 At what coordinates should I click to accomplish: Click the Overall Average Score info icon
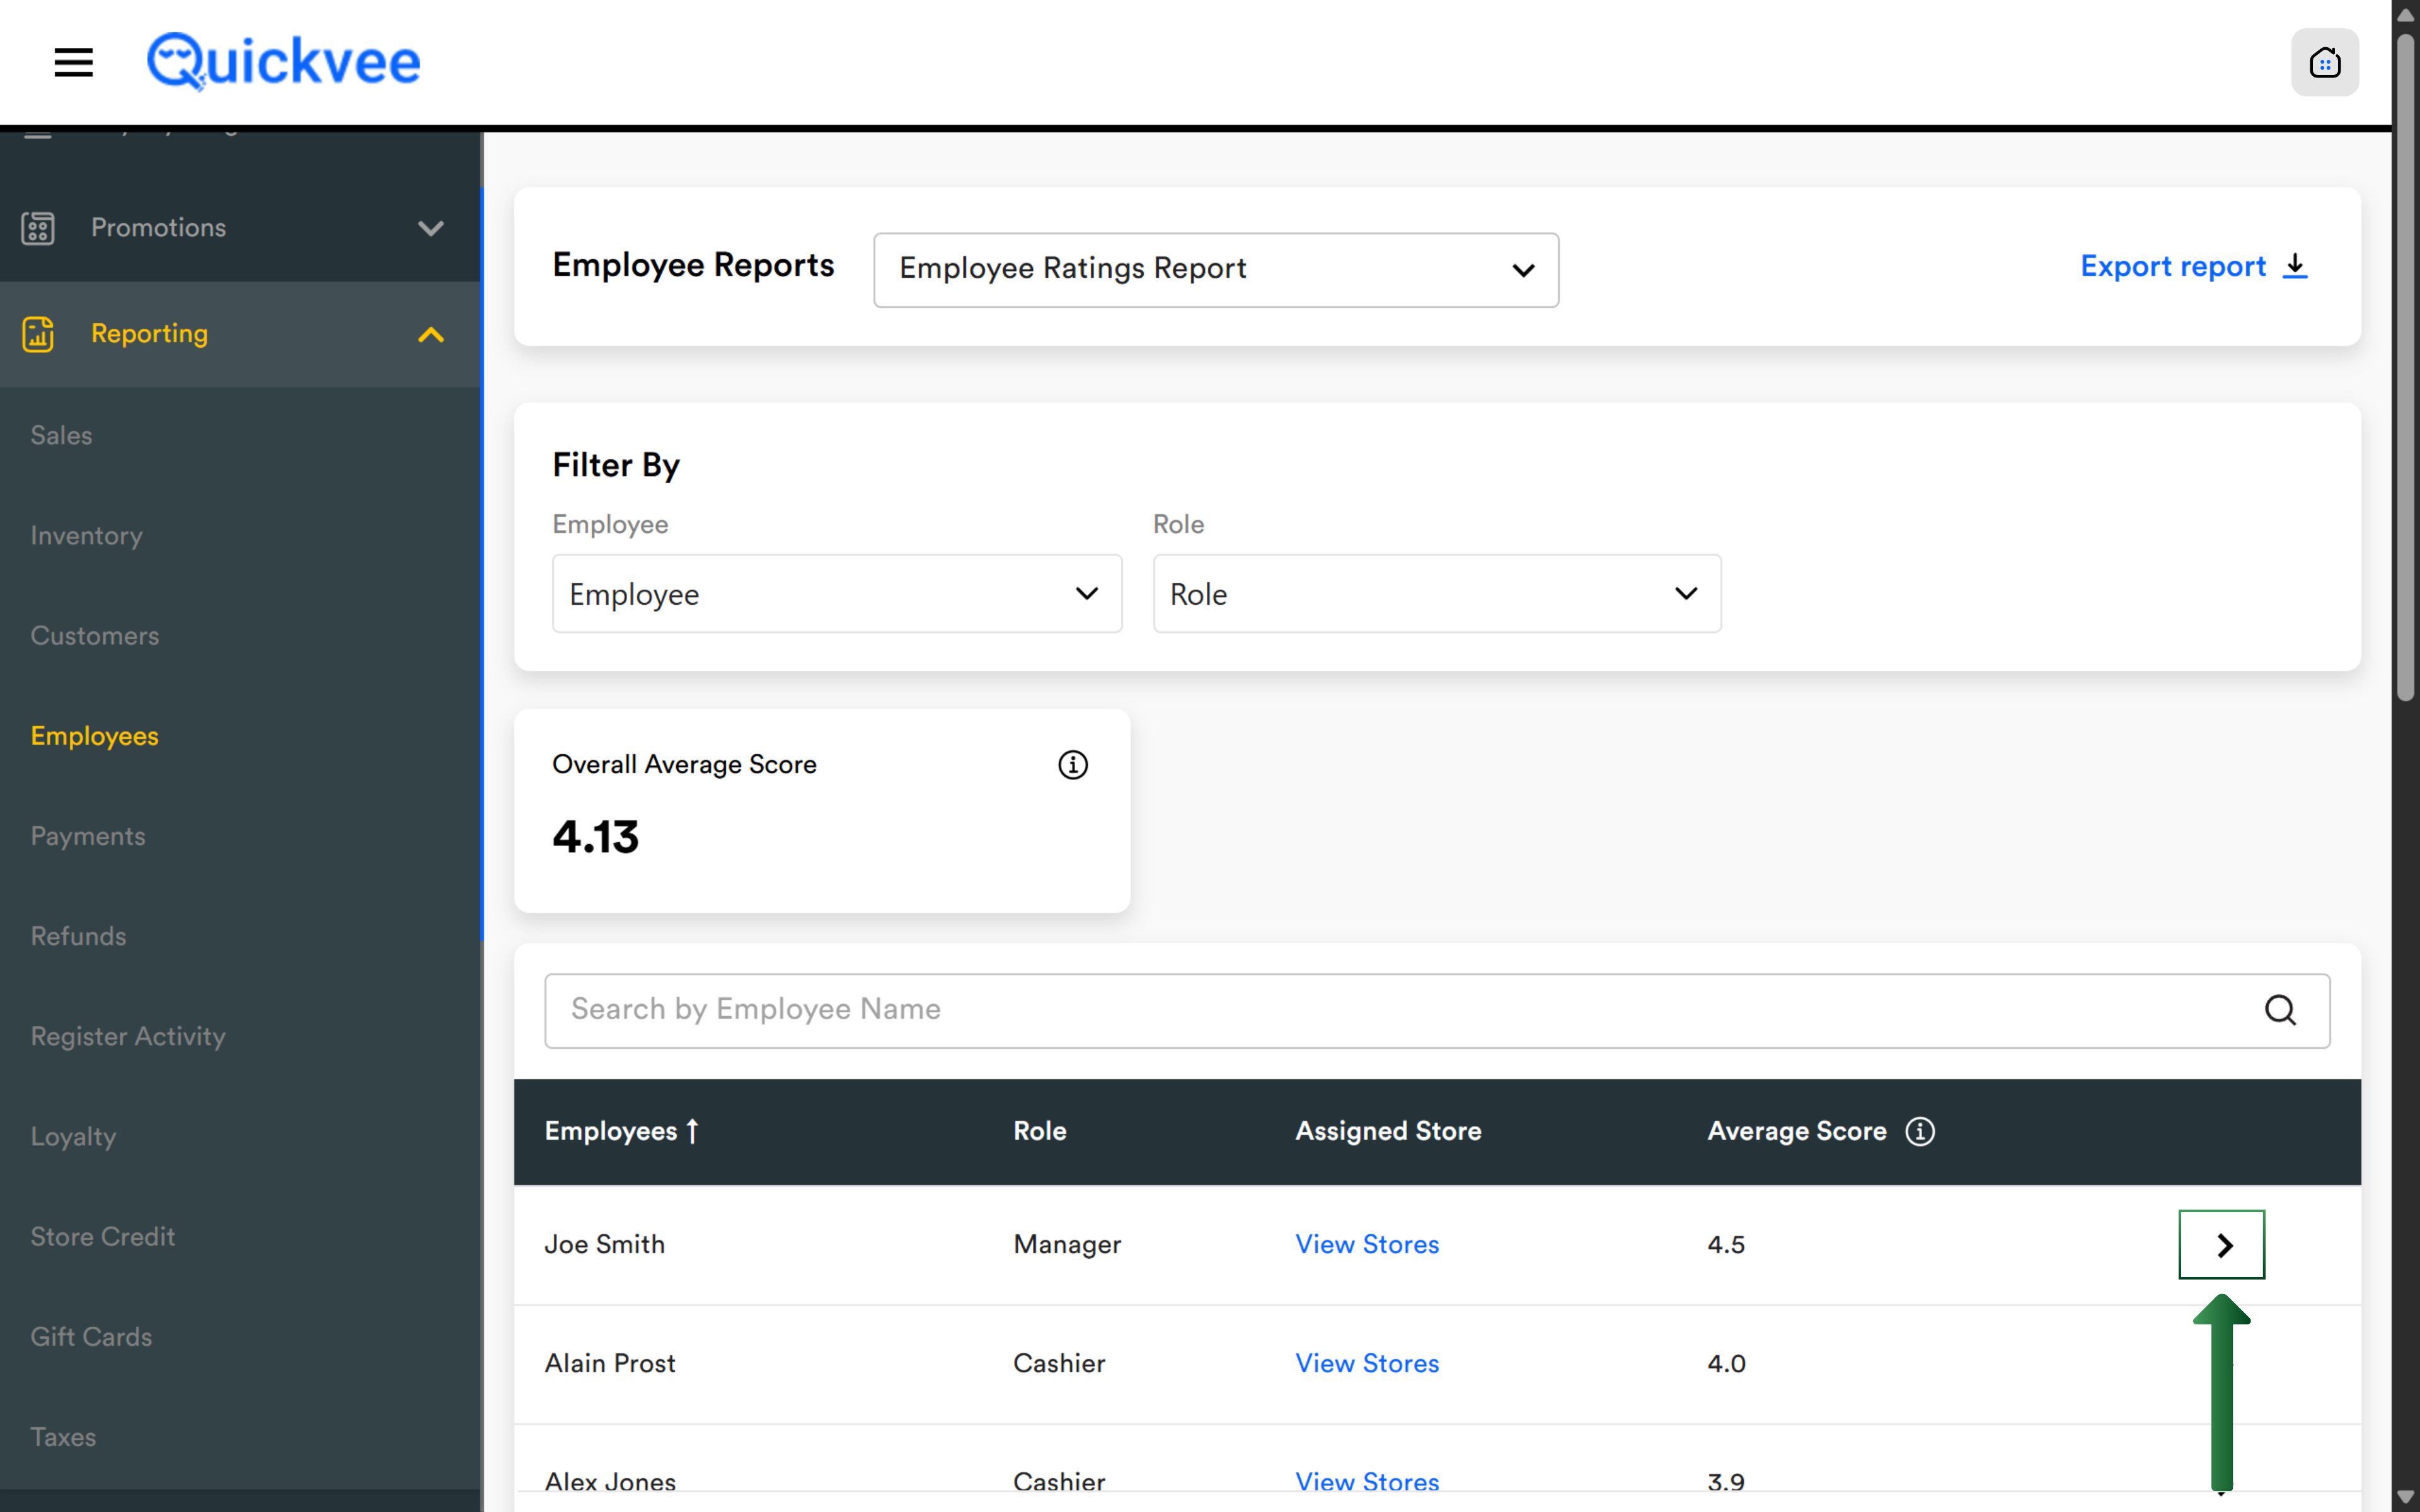pos(1072,765)
